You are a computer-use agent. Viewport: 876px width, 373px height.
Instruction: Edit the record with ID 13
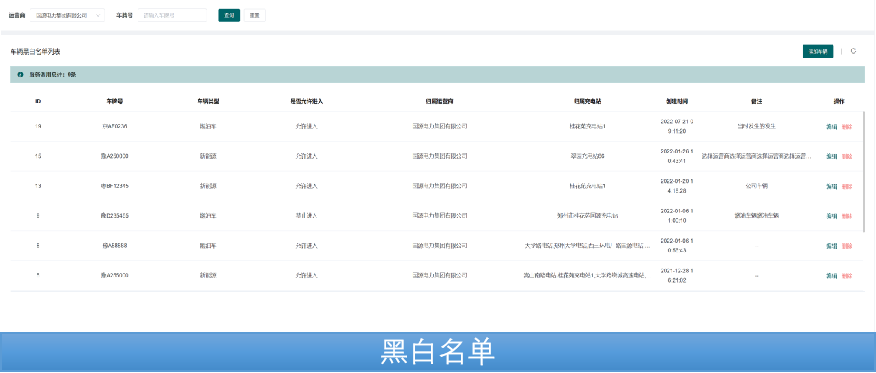pos(831,186)
